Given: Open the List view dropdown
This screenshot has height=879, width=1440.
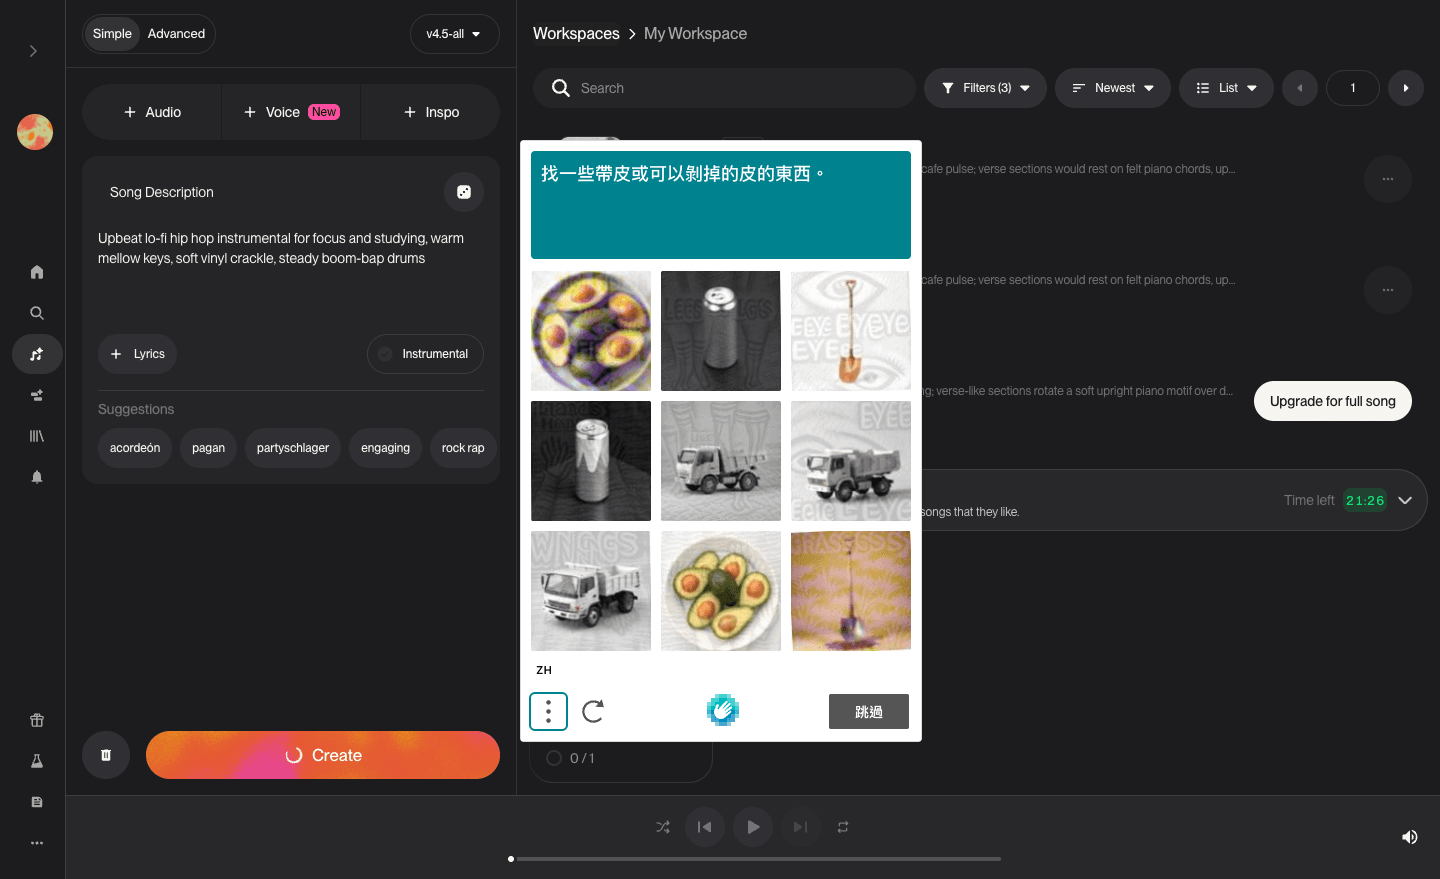Looking at the screenshot, I should (1226, 88).
